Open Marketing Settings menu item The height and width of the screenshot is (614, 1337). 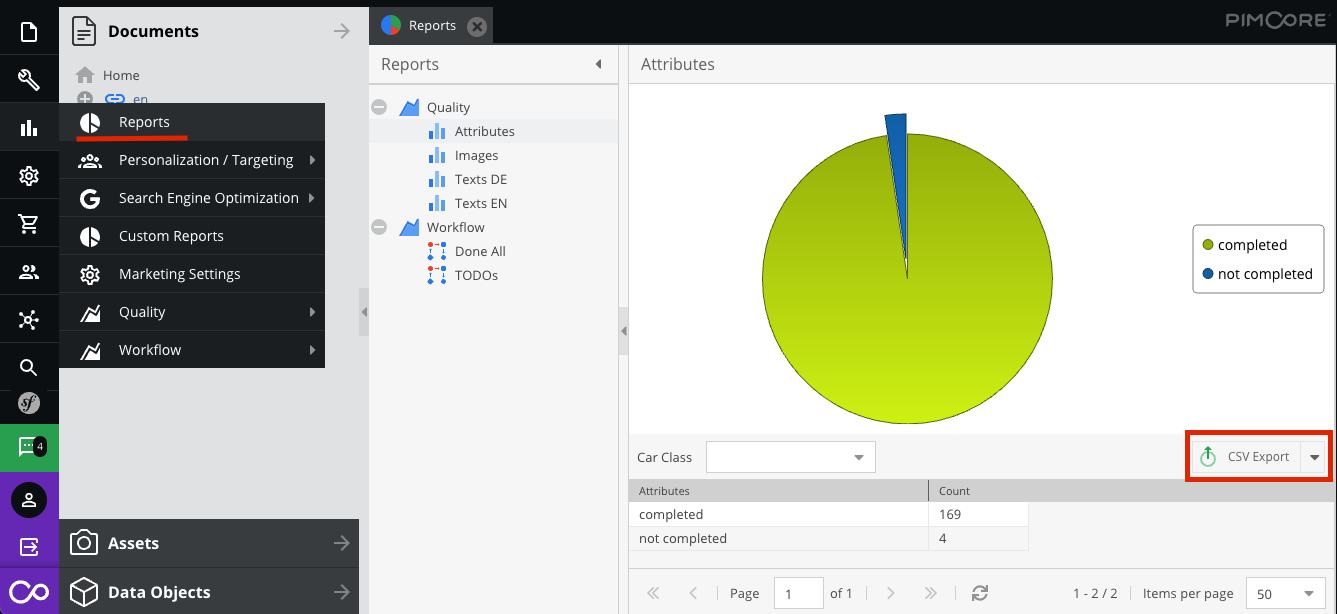coord(179,274)
